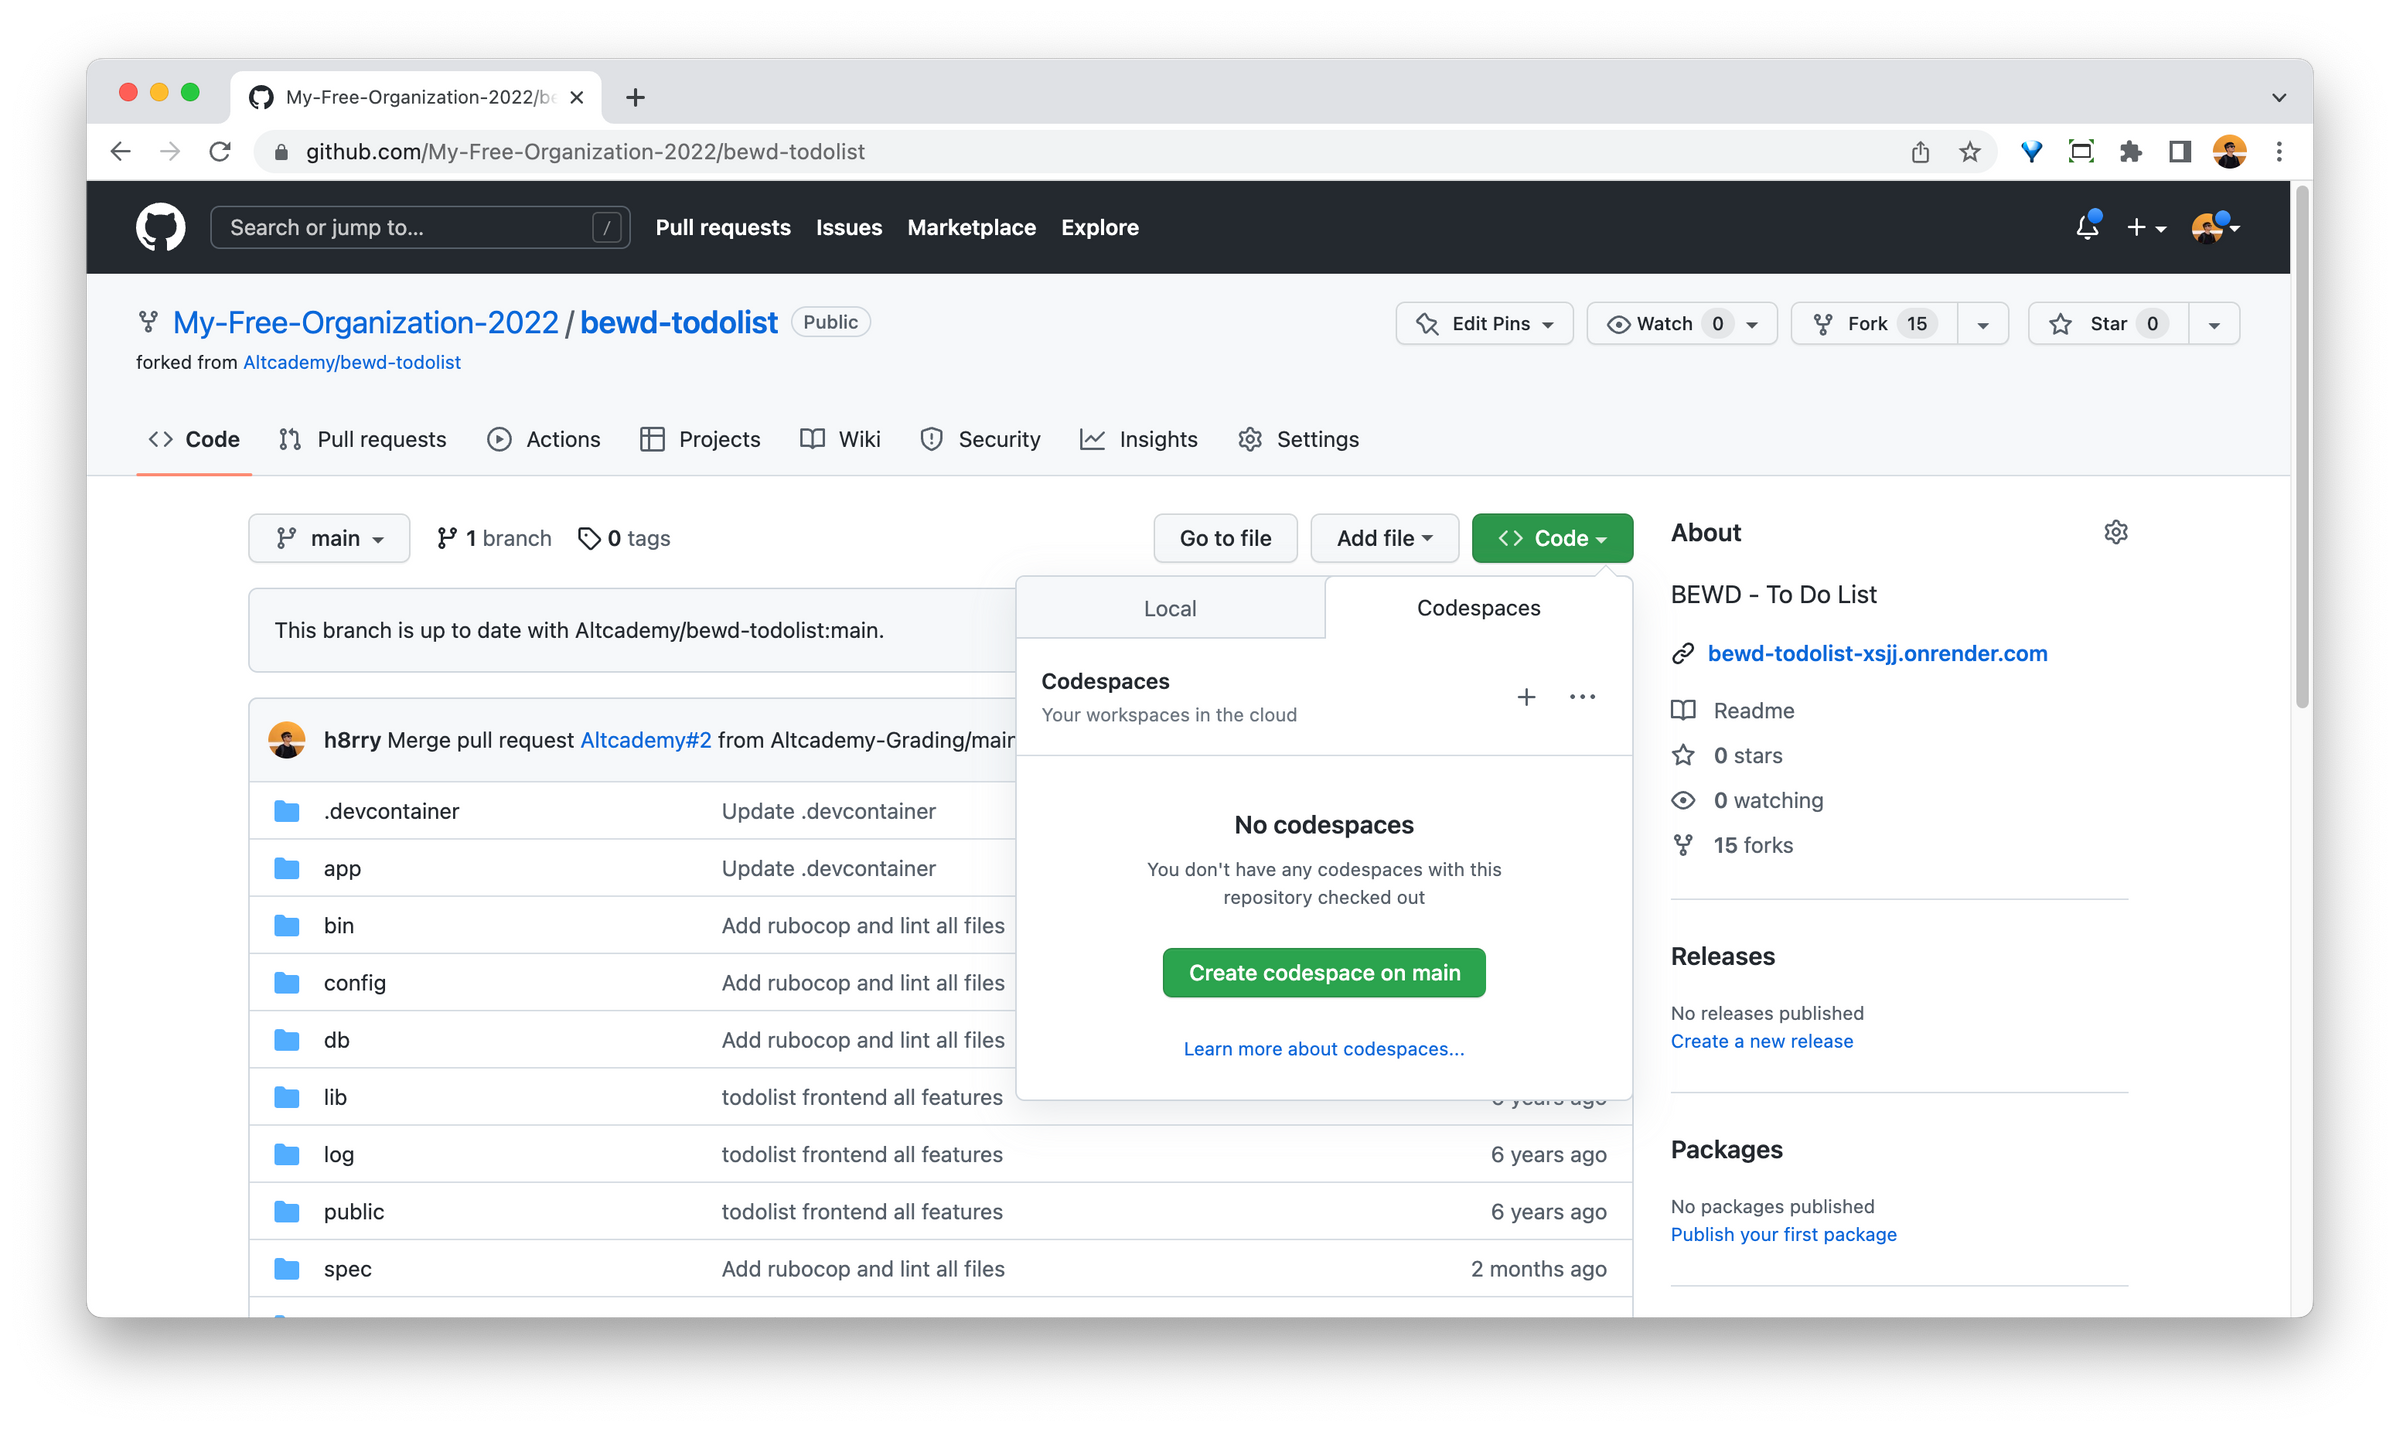The image size is (2400, 1432).
Task: Click Explore in the top navigation
Action: coord(1099,227)
